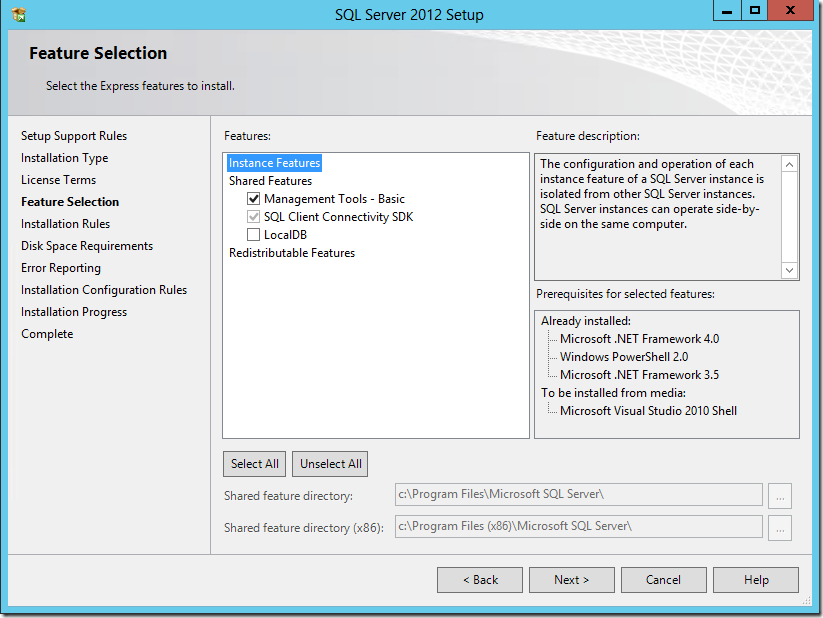823x618 pixels.
Task: Click the Installation Type step
Action: (x=65, y=158)
